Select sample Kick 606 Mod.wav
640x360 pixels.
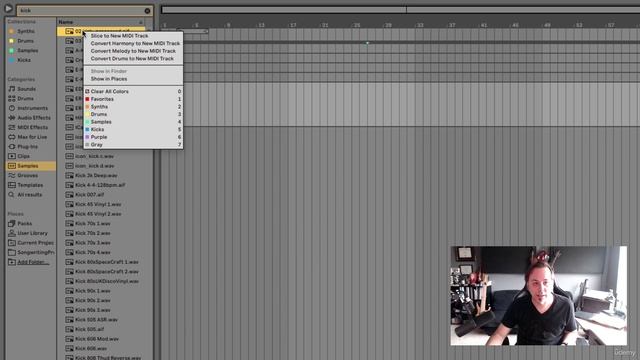97,339
